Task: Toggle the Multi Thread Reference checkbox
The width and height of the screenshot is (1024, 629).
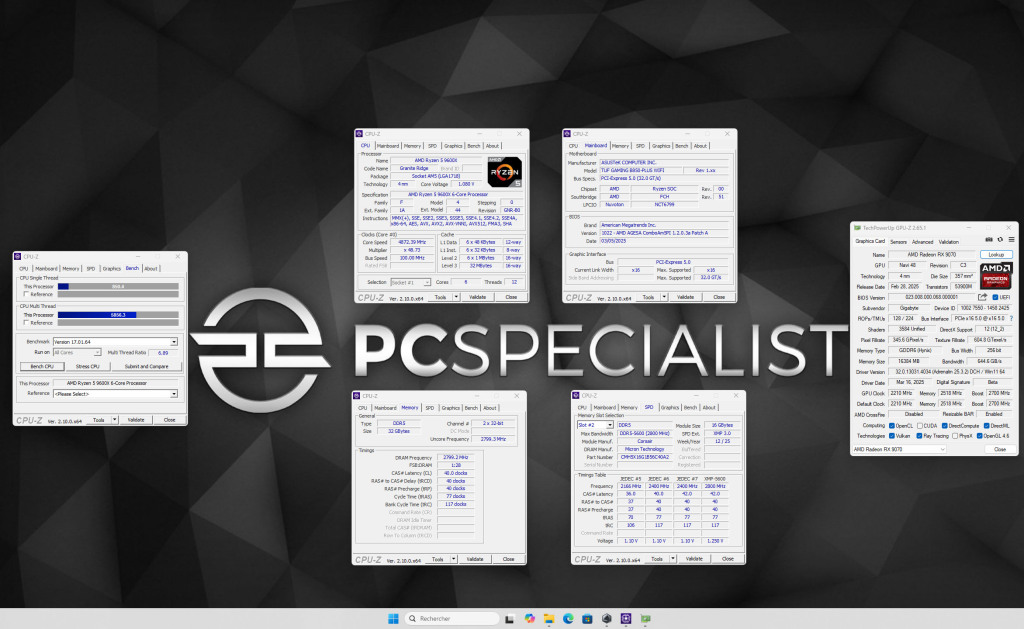Action: pyautogui.click(x=26, y=323)
